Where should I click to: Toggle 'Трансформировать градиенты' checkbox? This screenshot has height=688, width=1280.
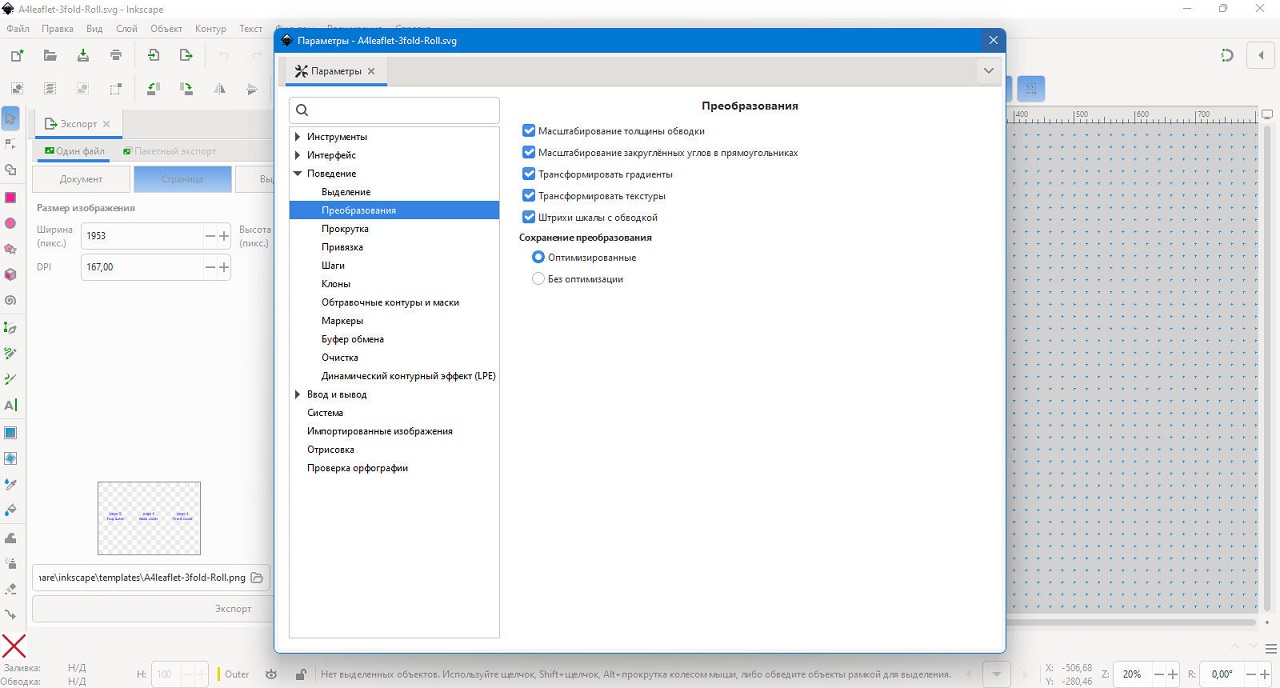(529, 174)
